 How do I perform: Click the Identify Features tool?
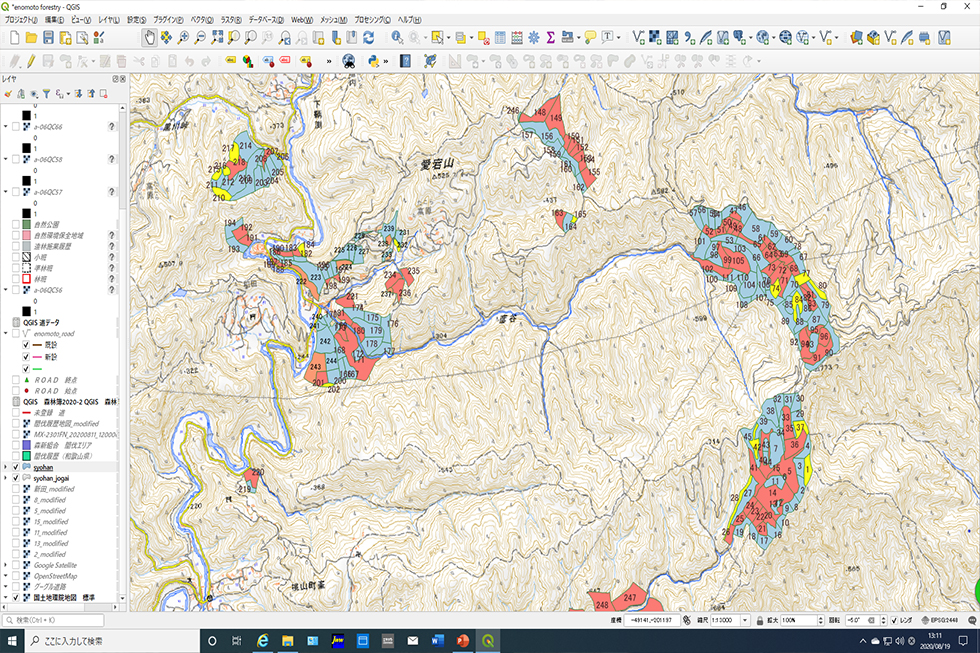[397, 38]
